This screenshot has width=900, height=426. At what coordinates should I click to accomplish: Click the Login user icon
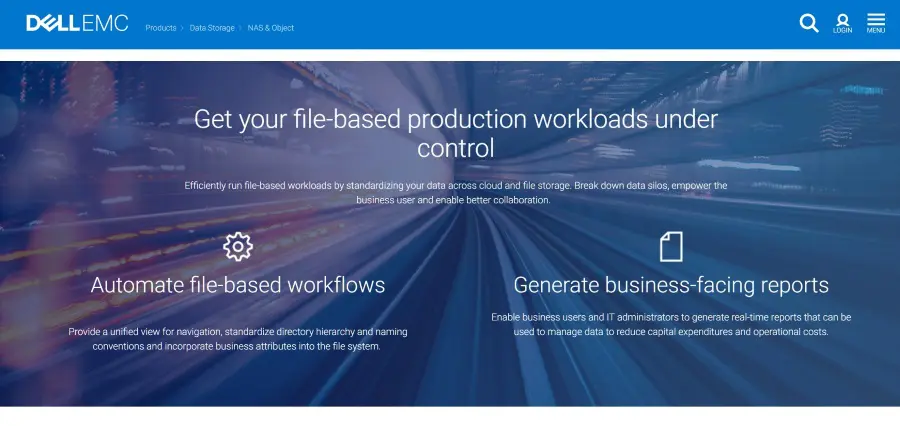click(x=842, y=22)
